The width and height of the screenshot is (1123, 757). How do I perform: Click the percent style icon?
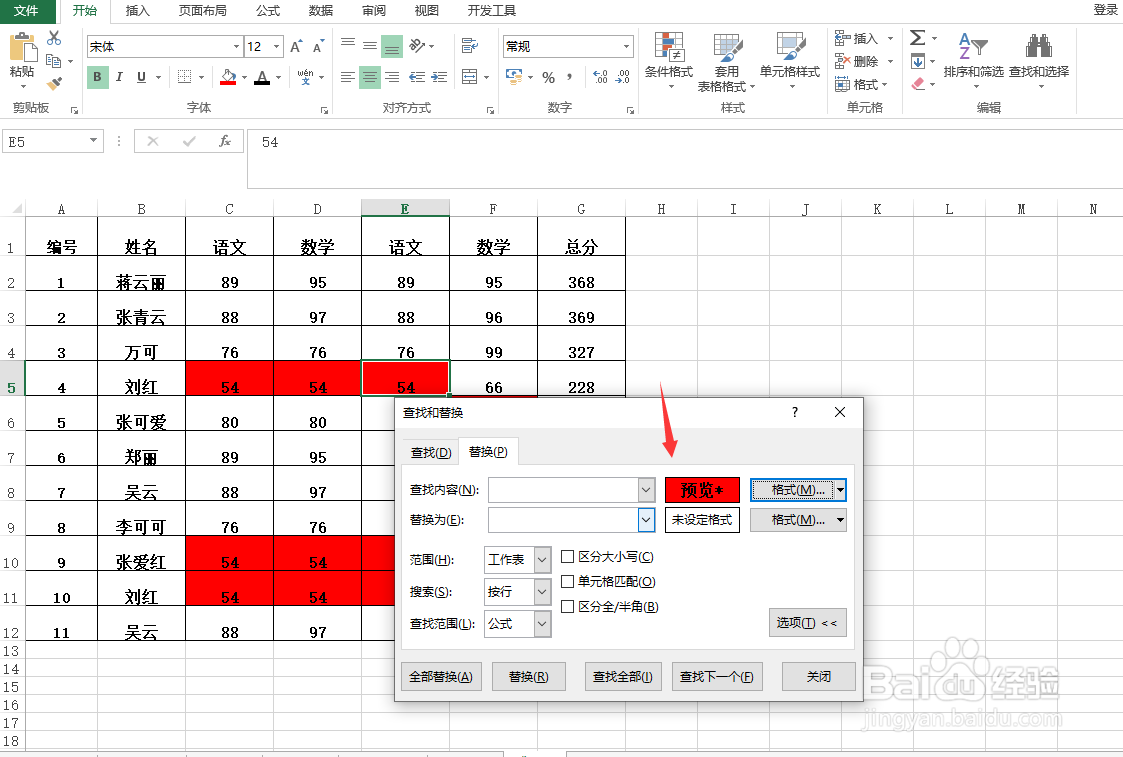(x=549, y=77)
